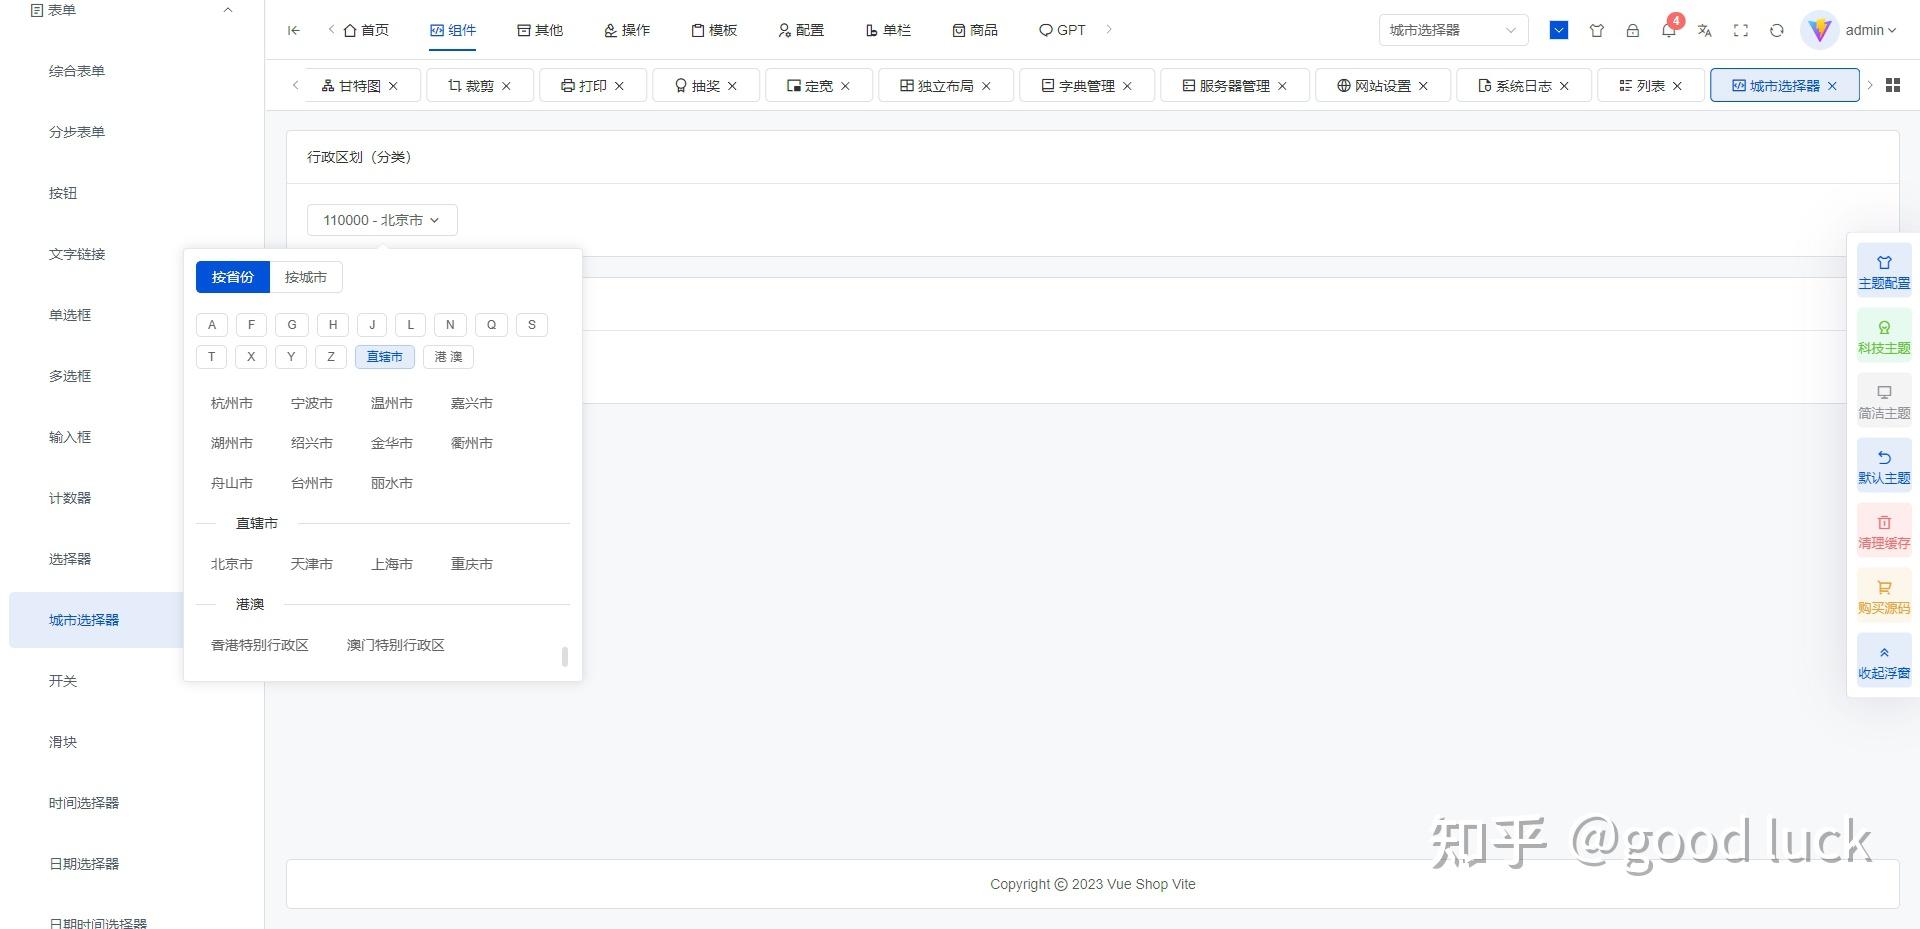Close the 定宽 tab
Viewport: 1920px width, 929px height.
[x=845, y=86]
